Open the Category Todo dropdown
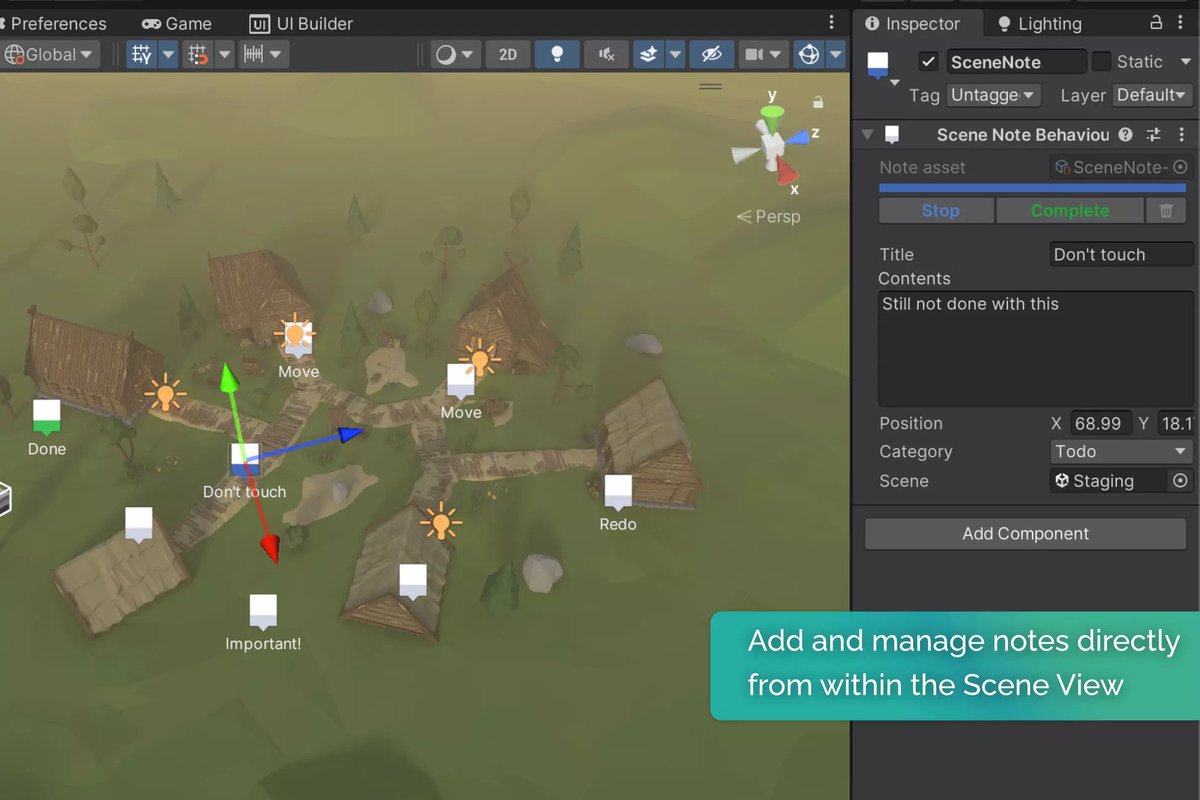The height and width of the screenshot is (800, 1200). [x=1121, y=452]
